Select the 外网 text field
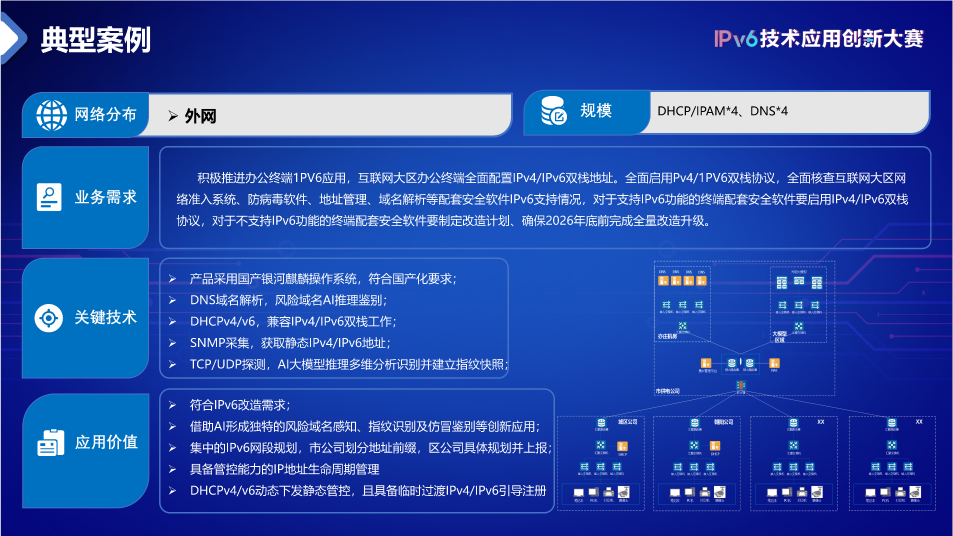953x536 pixels. (x=200, y=116)
